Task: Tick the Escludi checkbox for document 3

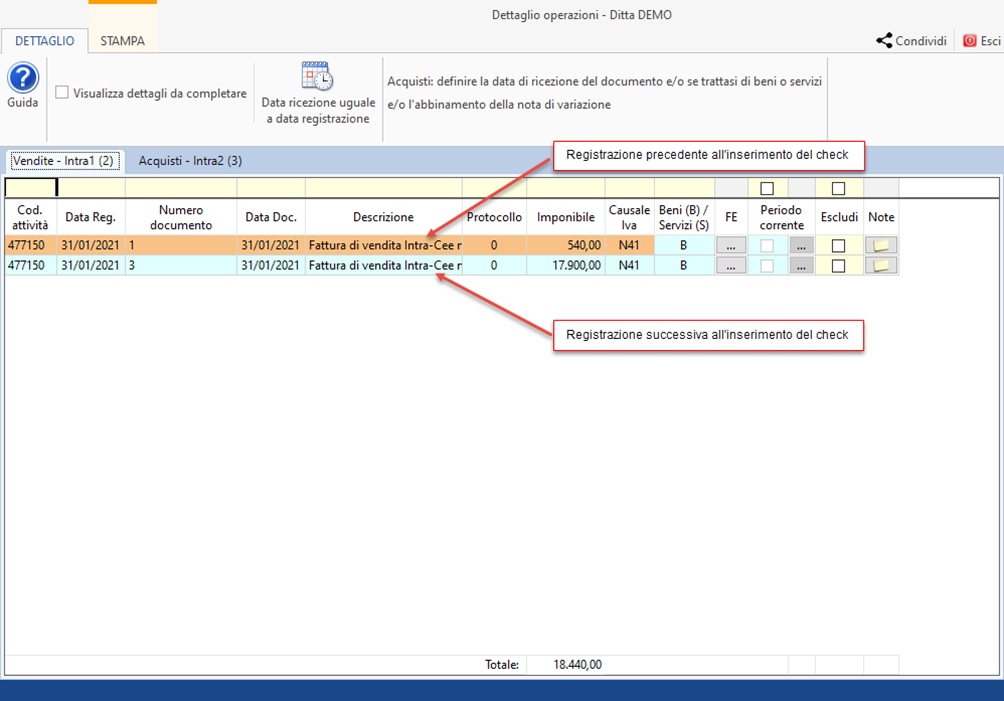Action: coord(839,265)
